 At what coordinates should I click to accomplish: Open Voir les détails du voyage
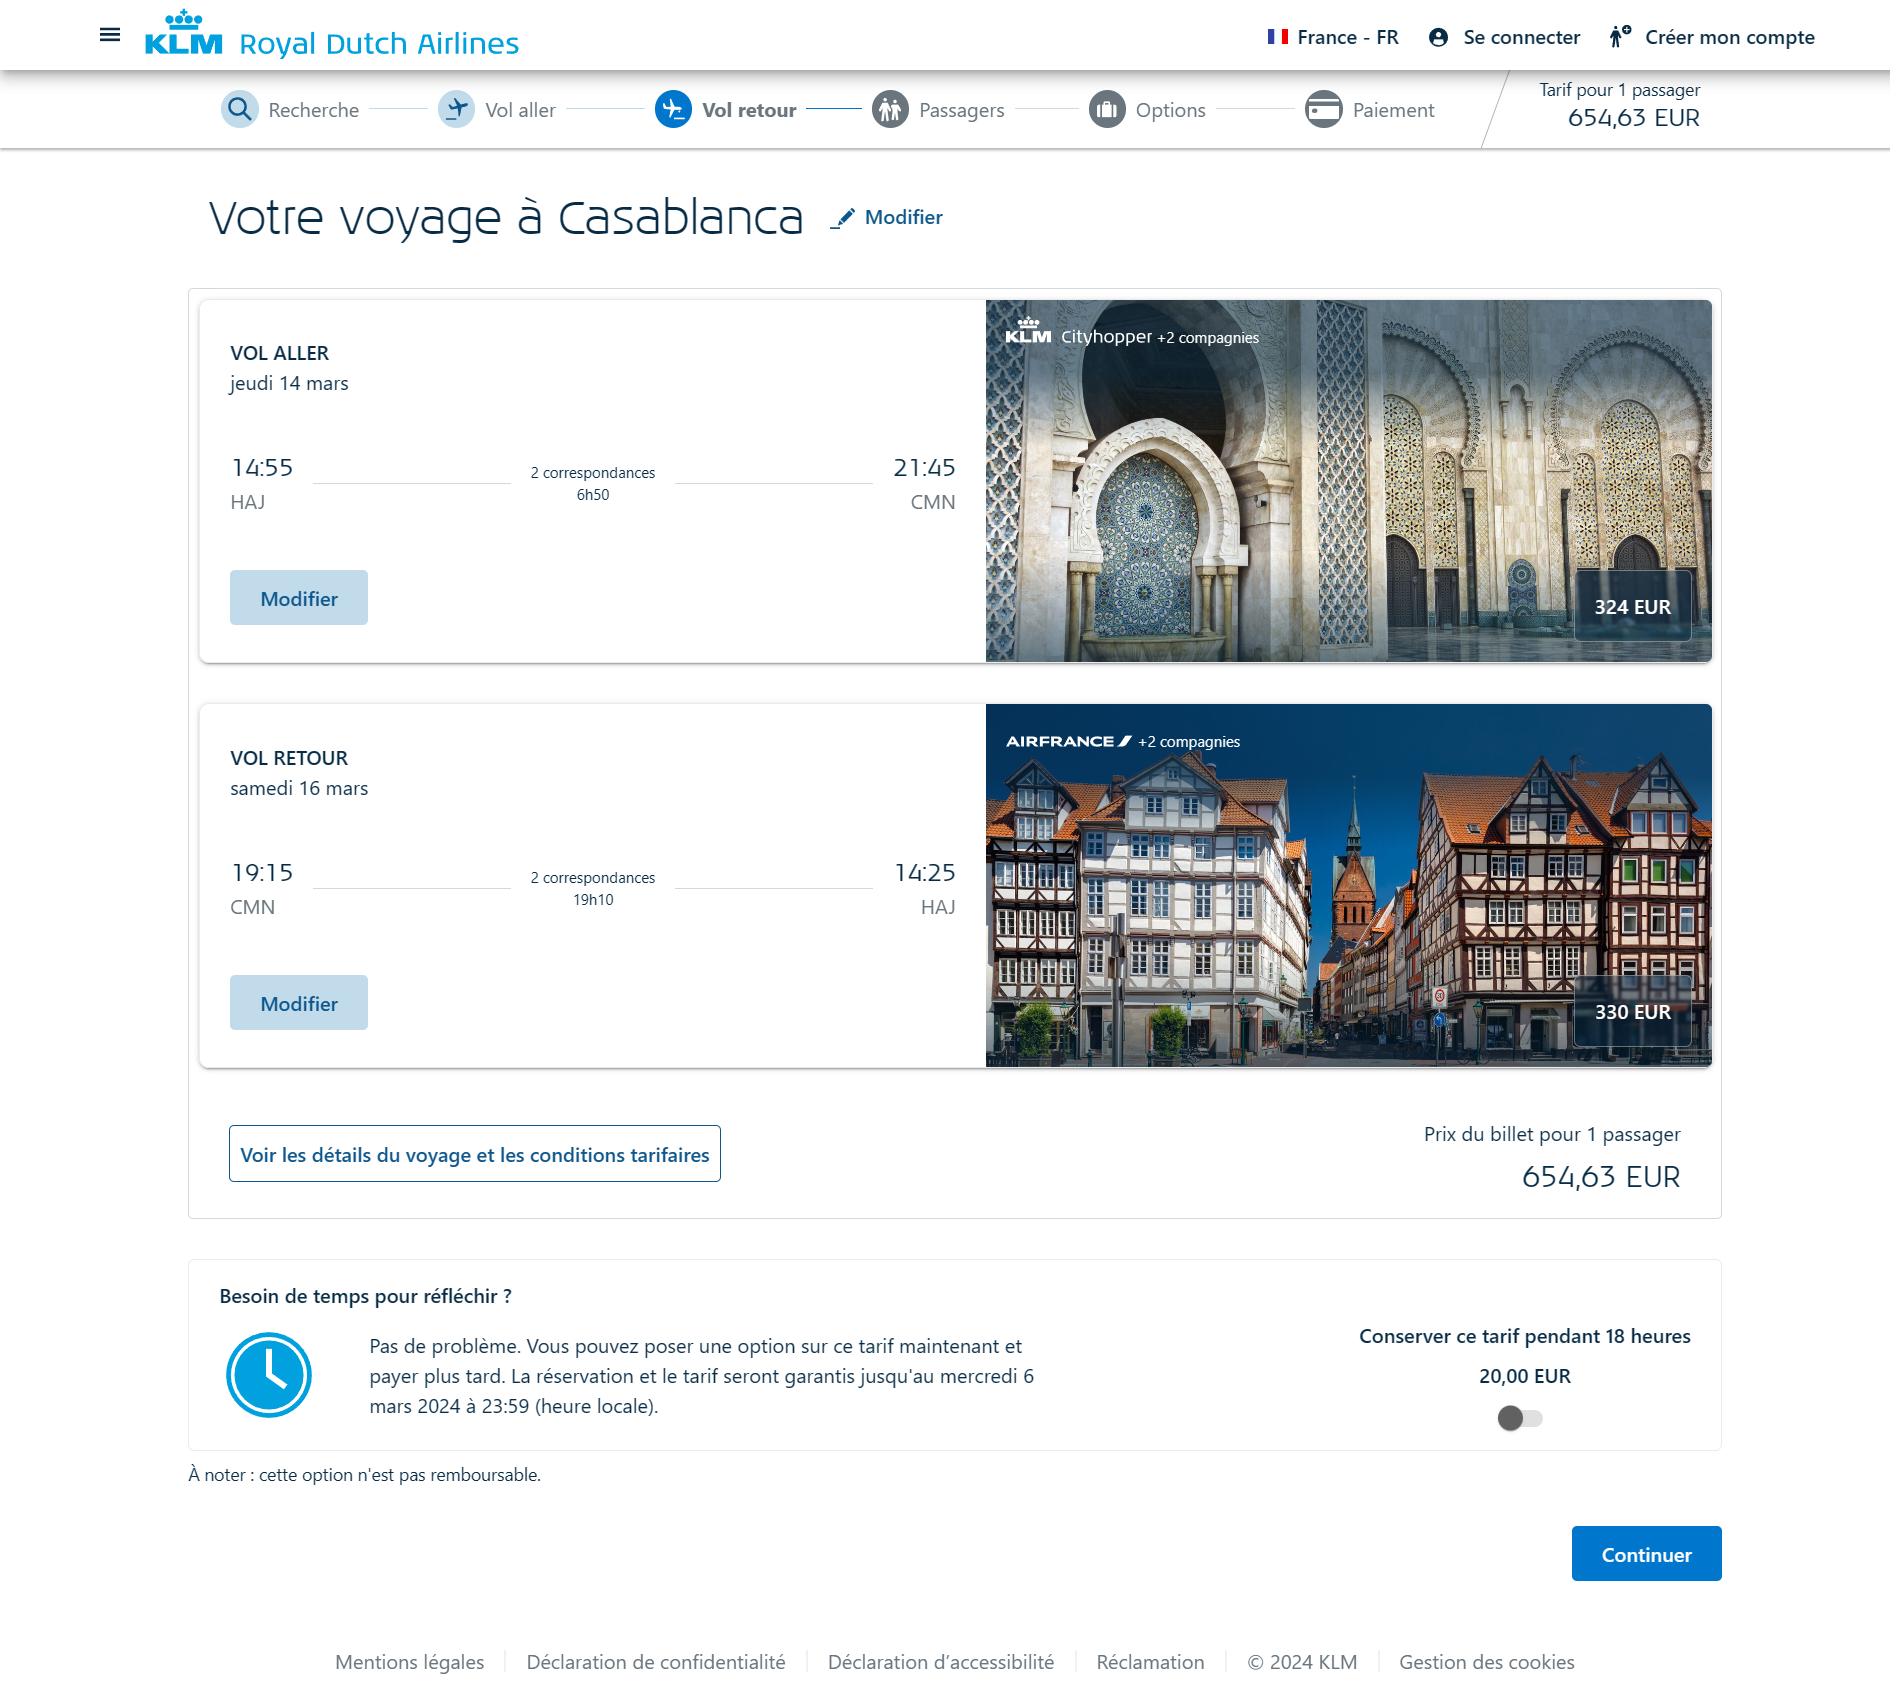tap(474, 1154)
